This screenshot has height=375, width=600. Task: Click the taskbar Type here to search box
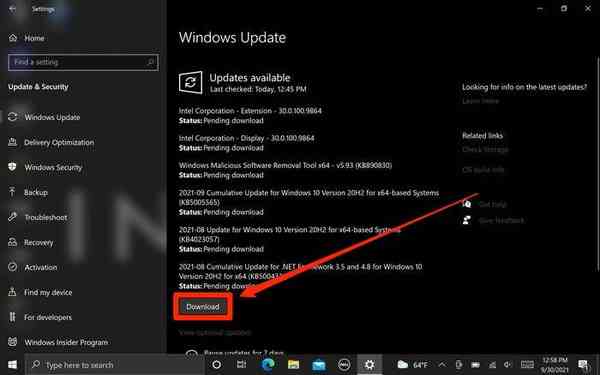pos(115,365)
